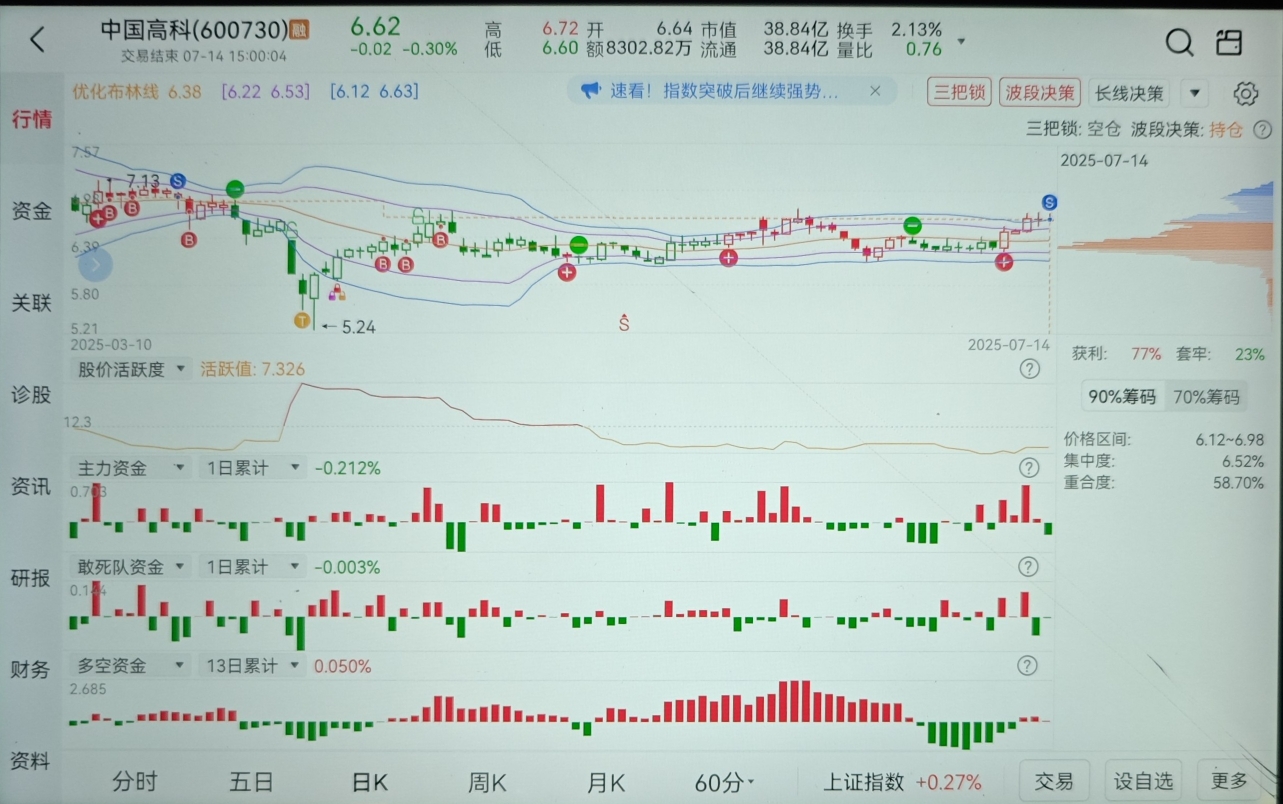Open the 13日累计 period dropdown
Screen dimensions: 1283x804
click(x=250, y=665)
